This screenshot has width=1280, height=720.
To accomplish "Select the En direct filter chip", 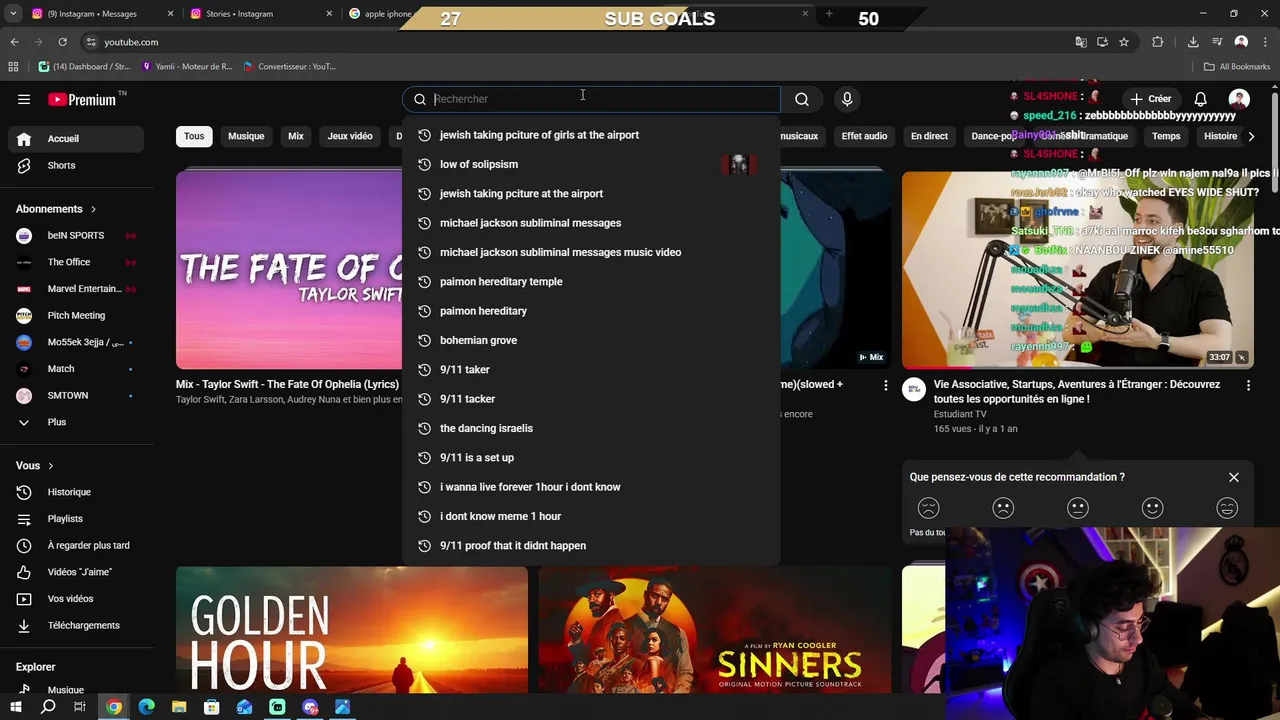I will 929,136.
